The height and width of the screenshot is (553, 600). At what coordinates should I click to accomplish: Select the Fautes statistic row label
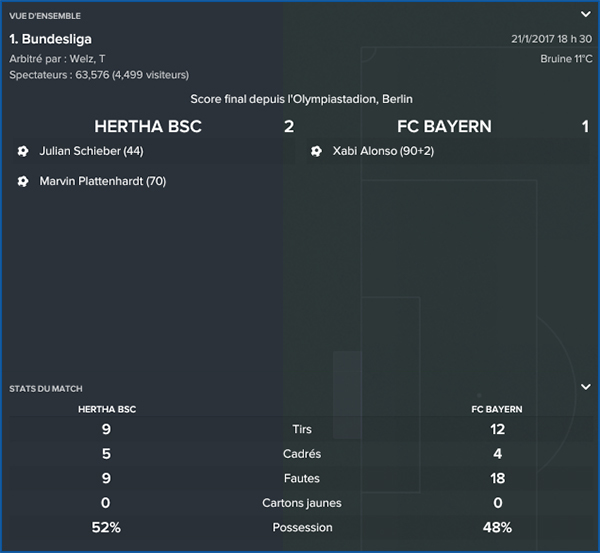click(x=302, y=479)
